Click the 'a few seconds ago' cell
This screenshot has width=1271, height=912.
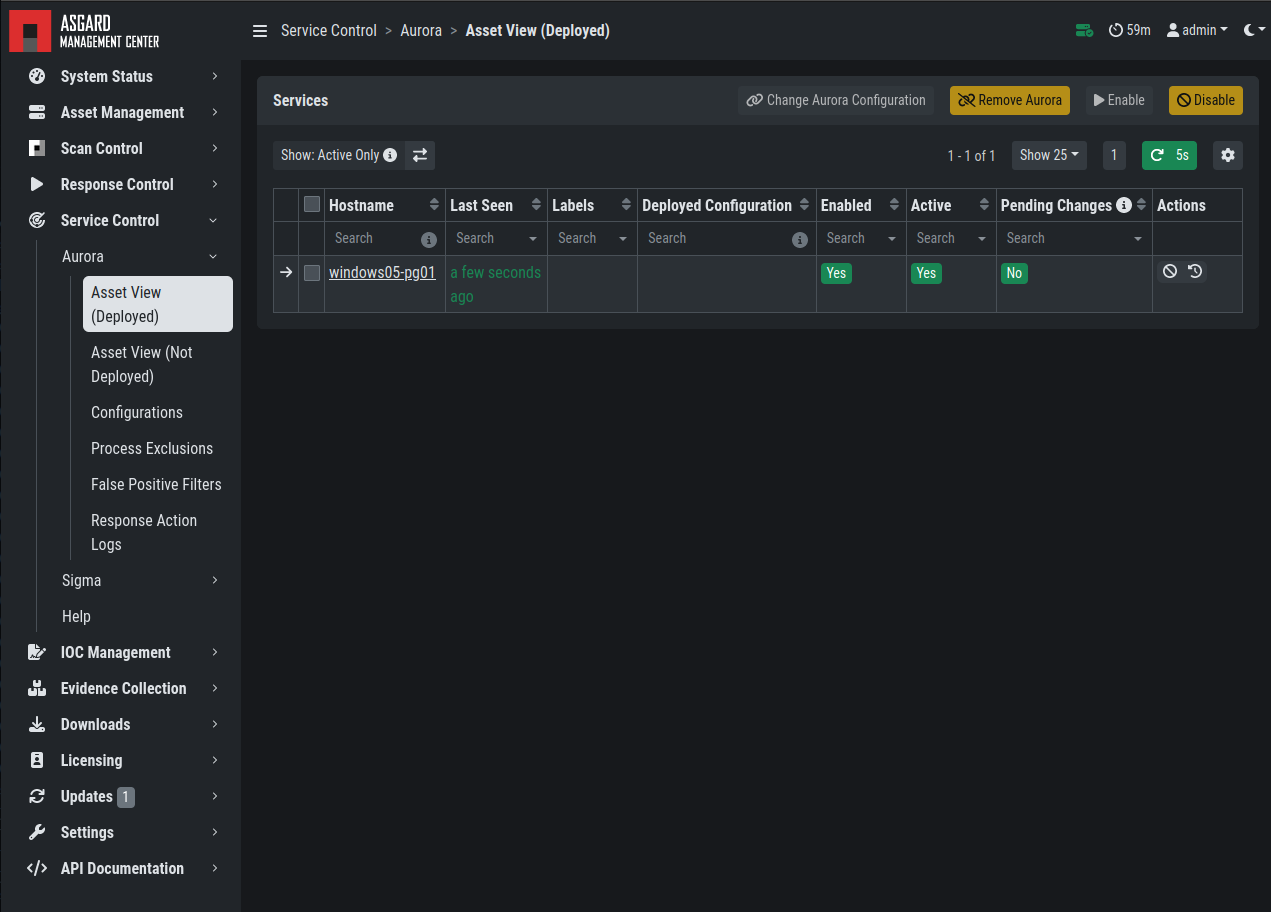[x=496, y=284]
